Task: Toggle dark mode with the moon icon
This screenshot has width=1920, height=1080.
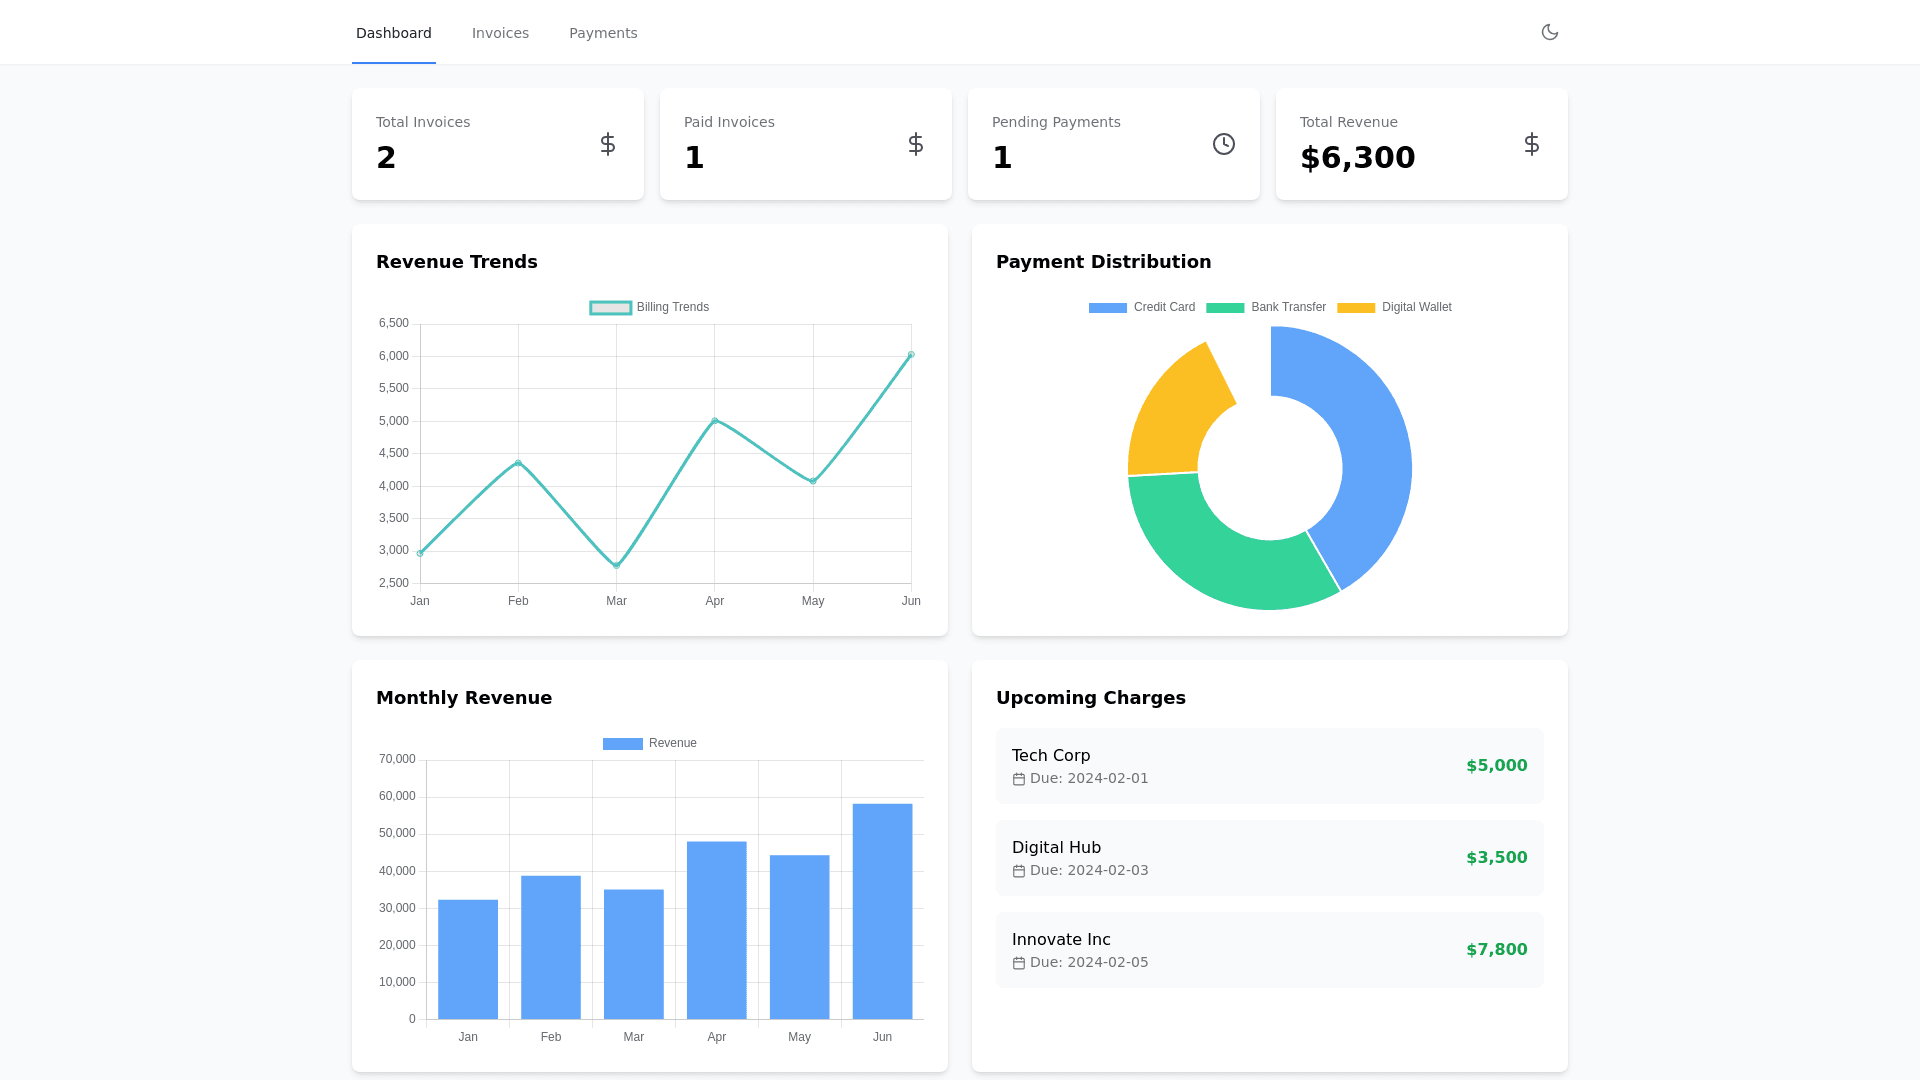Action: [1550, 32]
